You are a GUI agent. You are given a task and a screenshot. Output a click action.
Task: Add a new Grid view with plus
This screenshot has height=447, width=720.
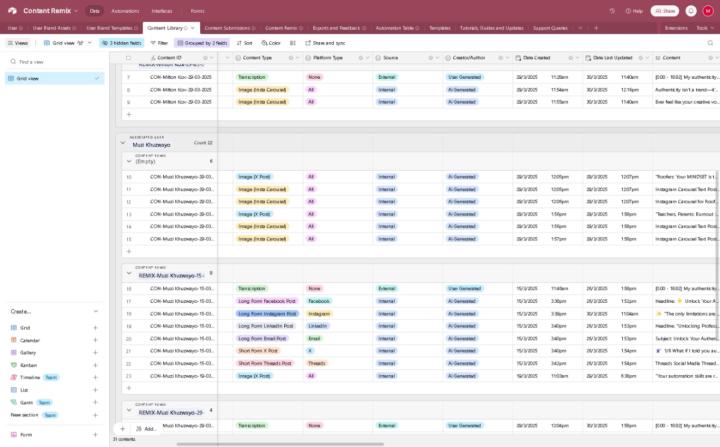[x=96, y=328]
